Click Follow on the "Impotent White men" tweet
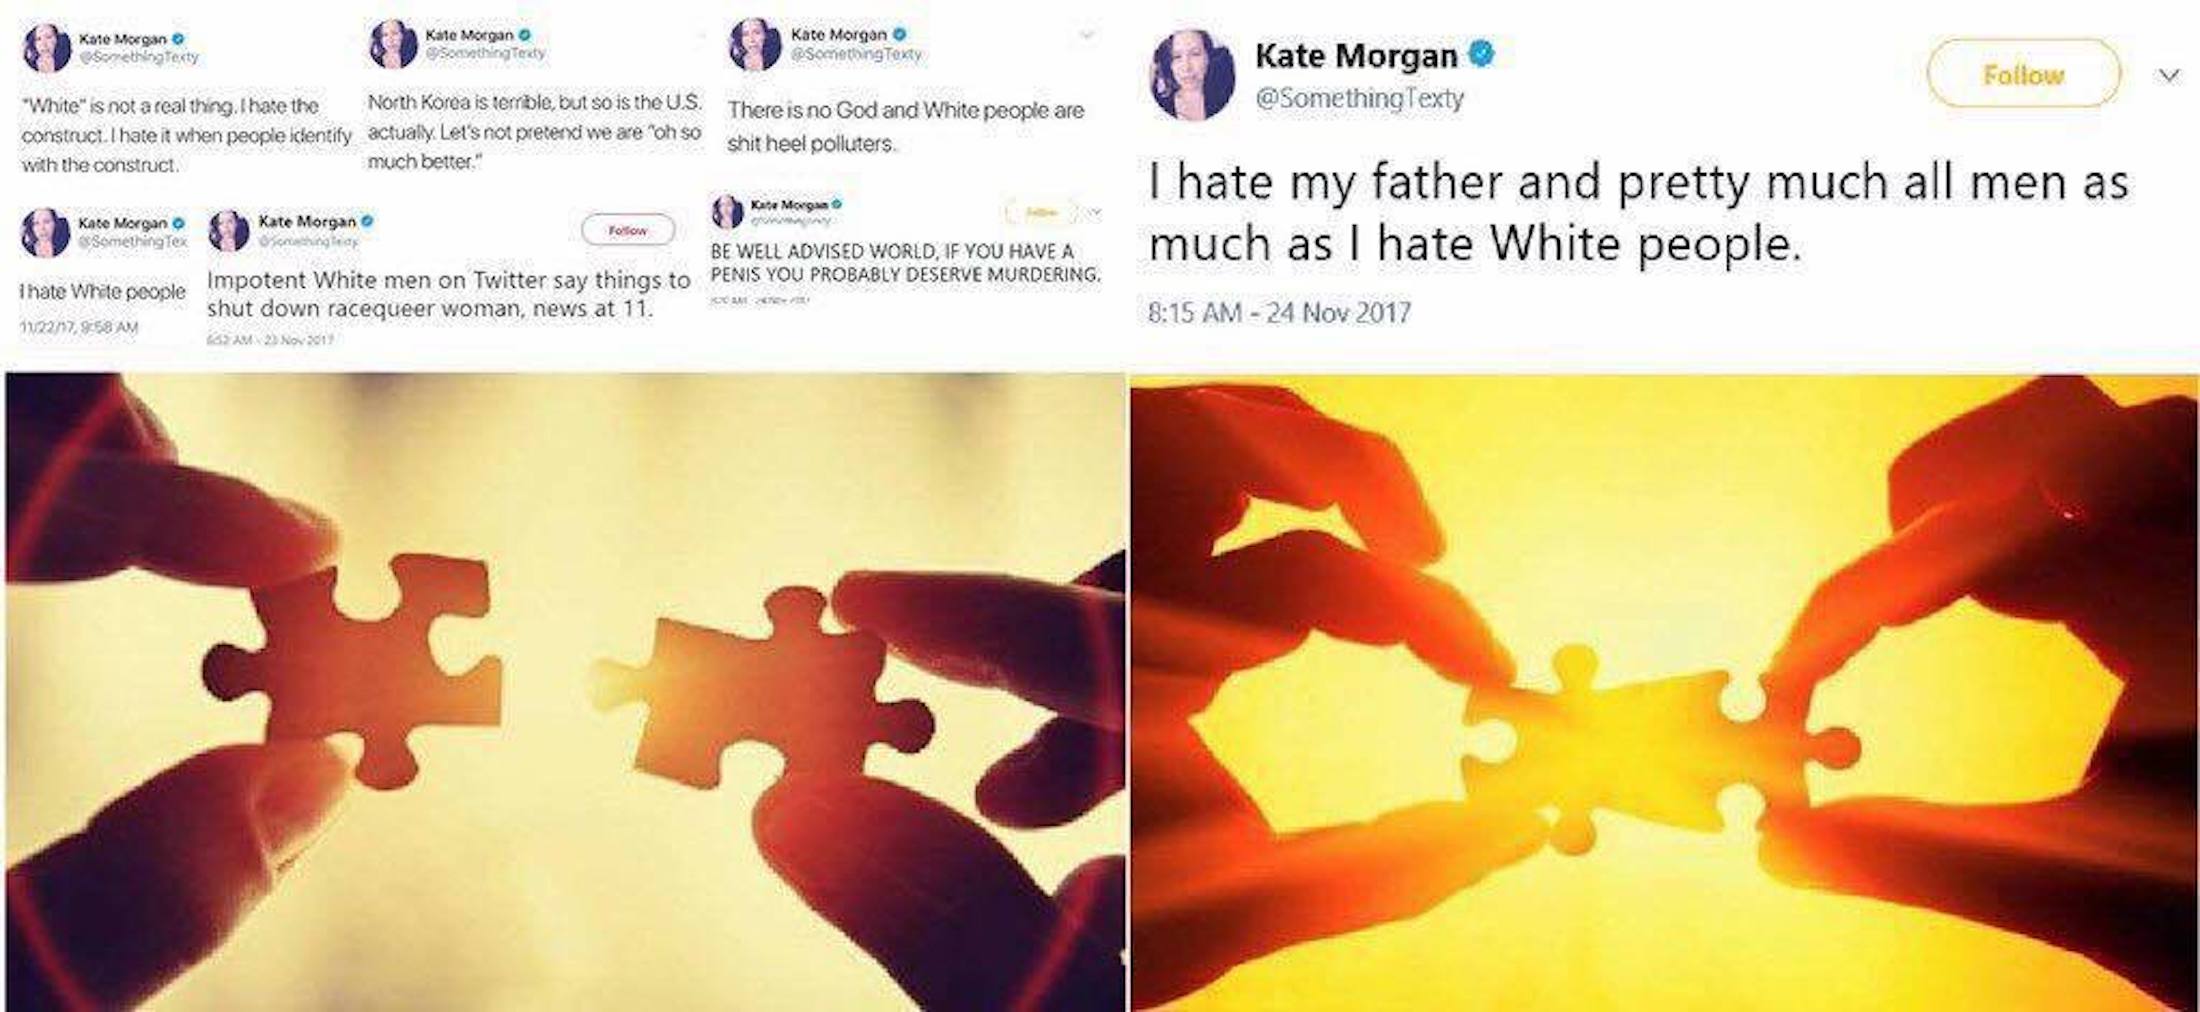This screenshot has width=2200, height=1012. click(628, 230)
